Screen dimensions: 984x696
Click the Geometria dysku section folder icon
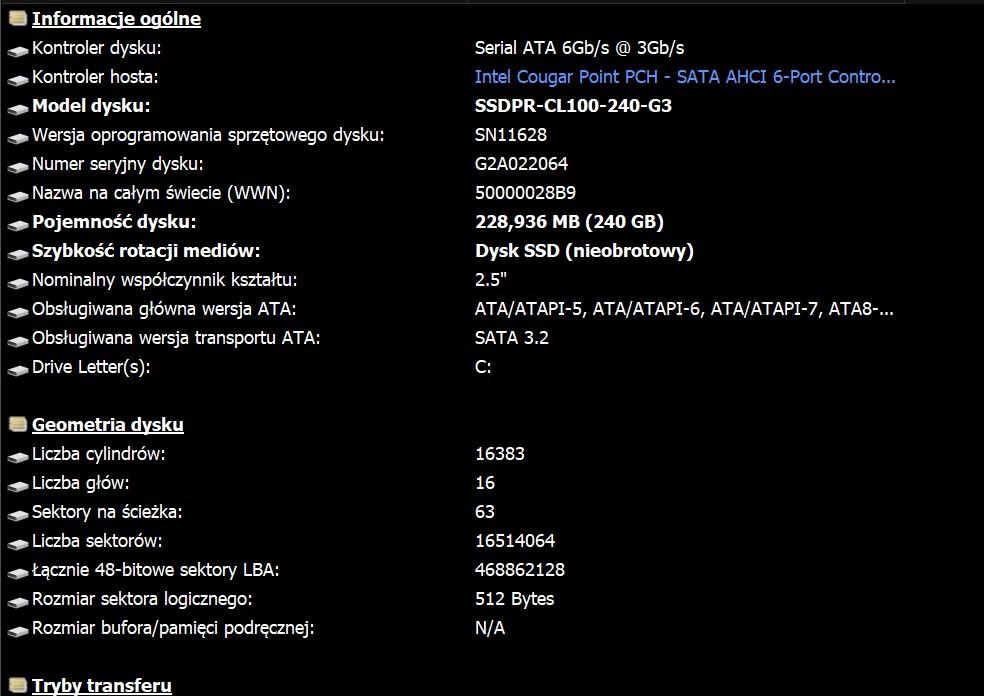[17, 424]
